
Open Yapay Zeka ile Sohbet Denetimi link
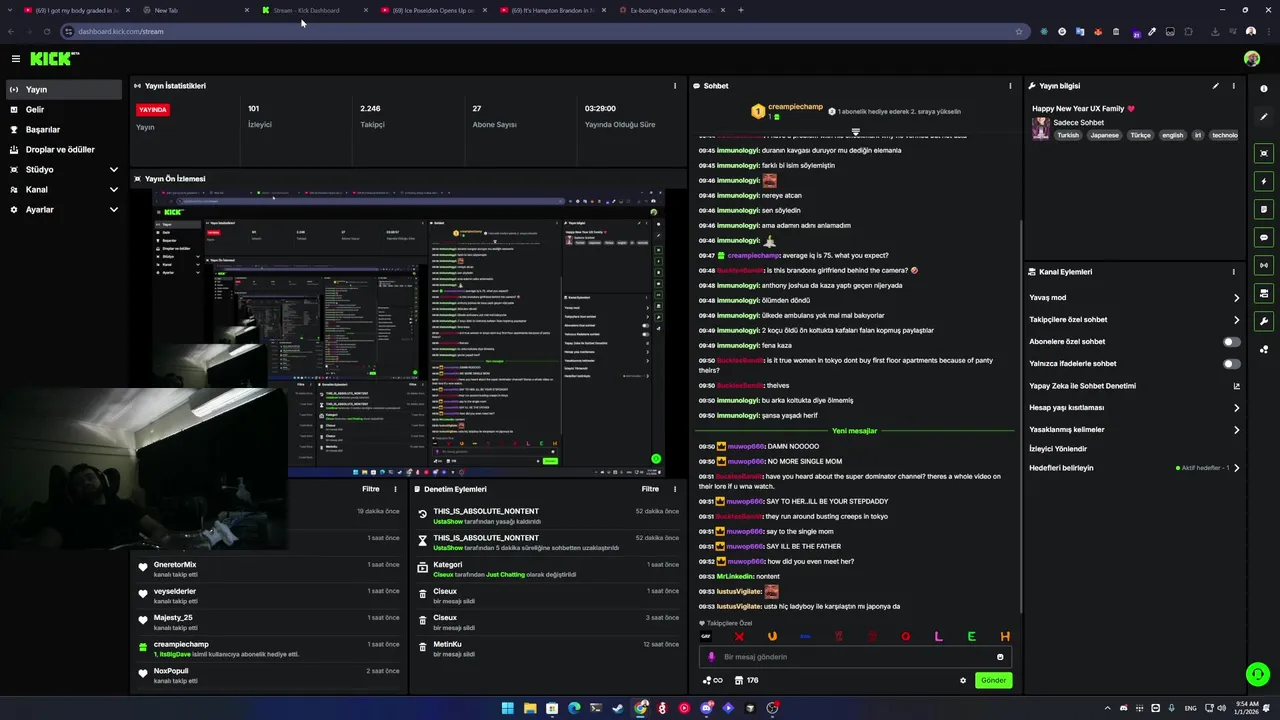coord(1134,386)
